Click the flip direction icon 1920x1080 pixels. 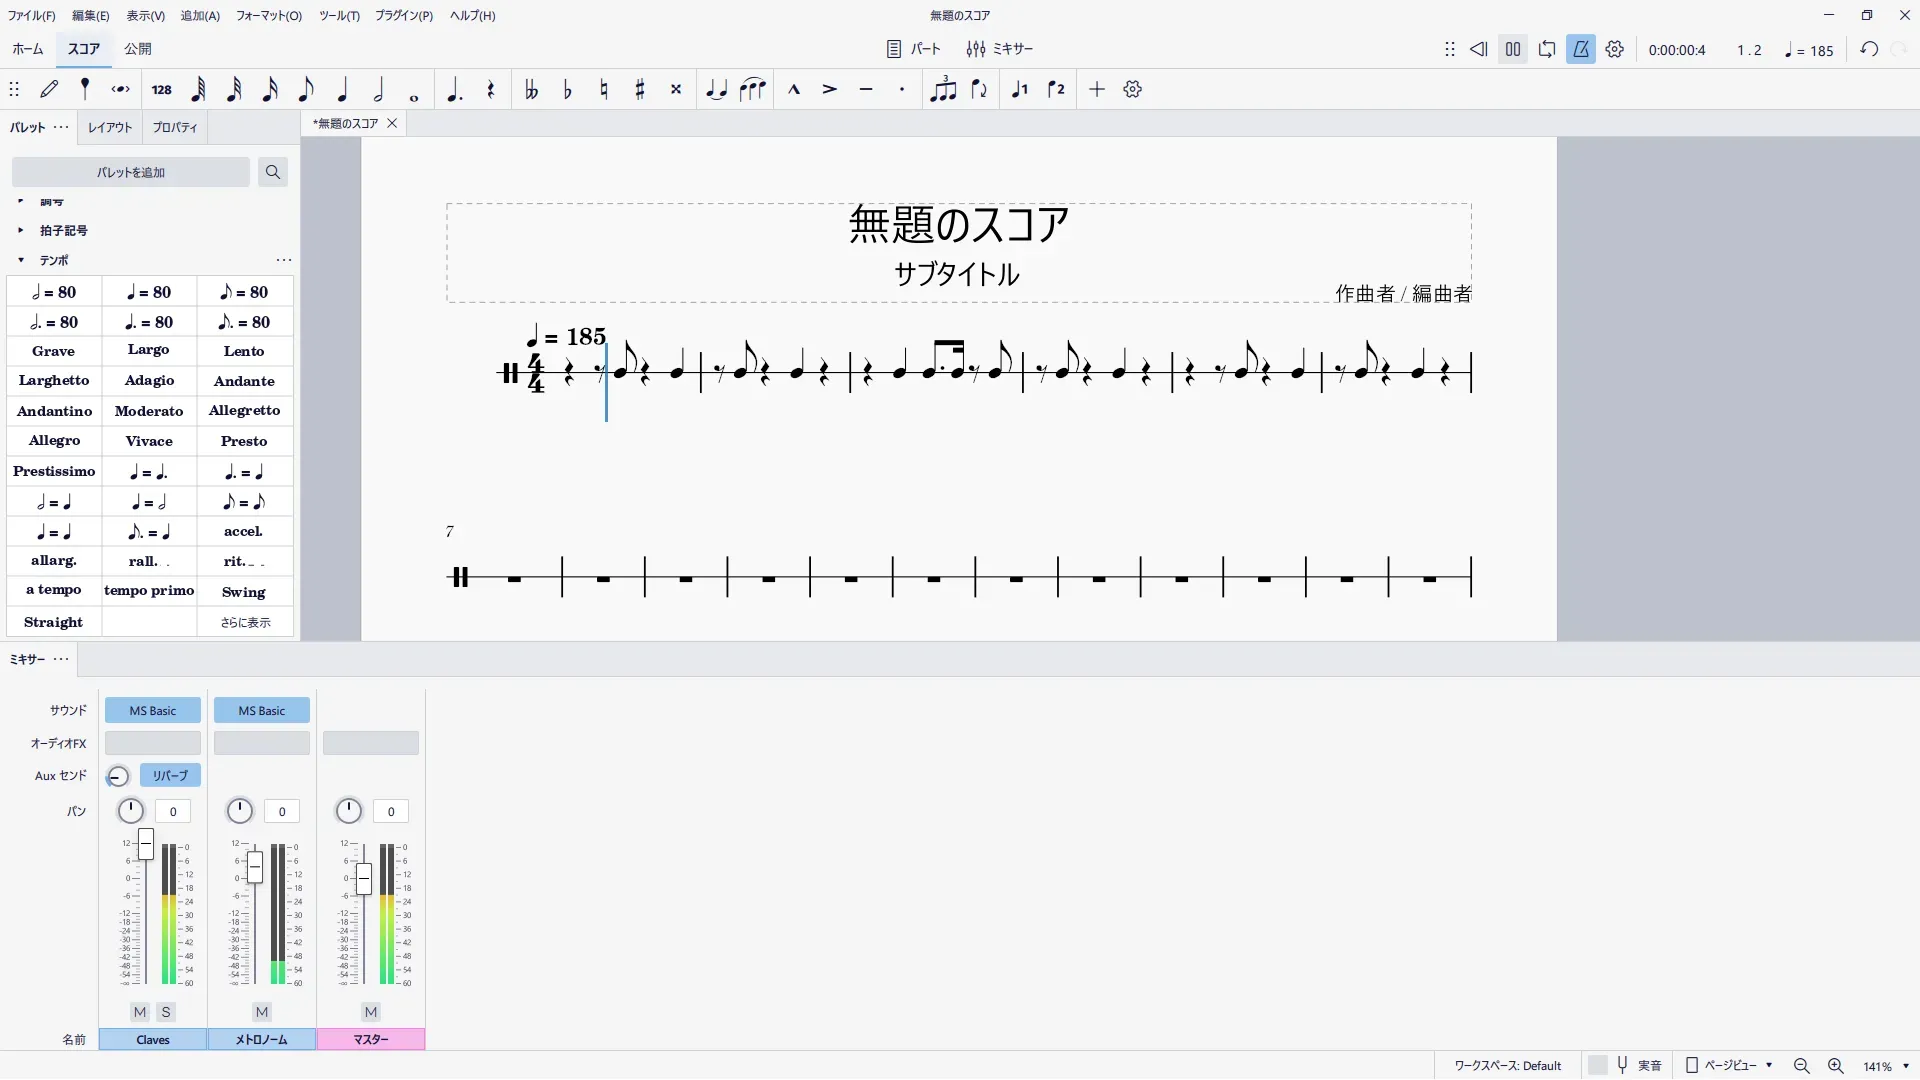click(979, 90)
